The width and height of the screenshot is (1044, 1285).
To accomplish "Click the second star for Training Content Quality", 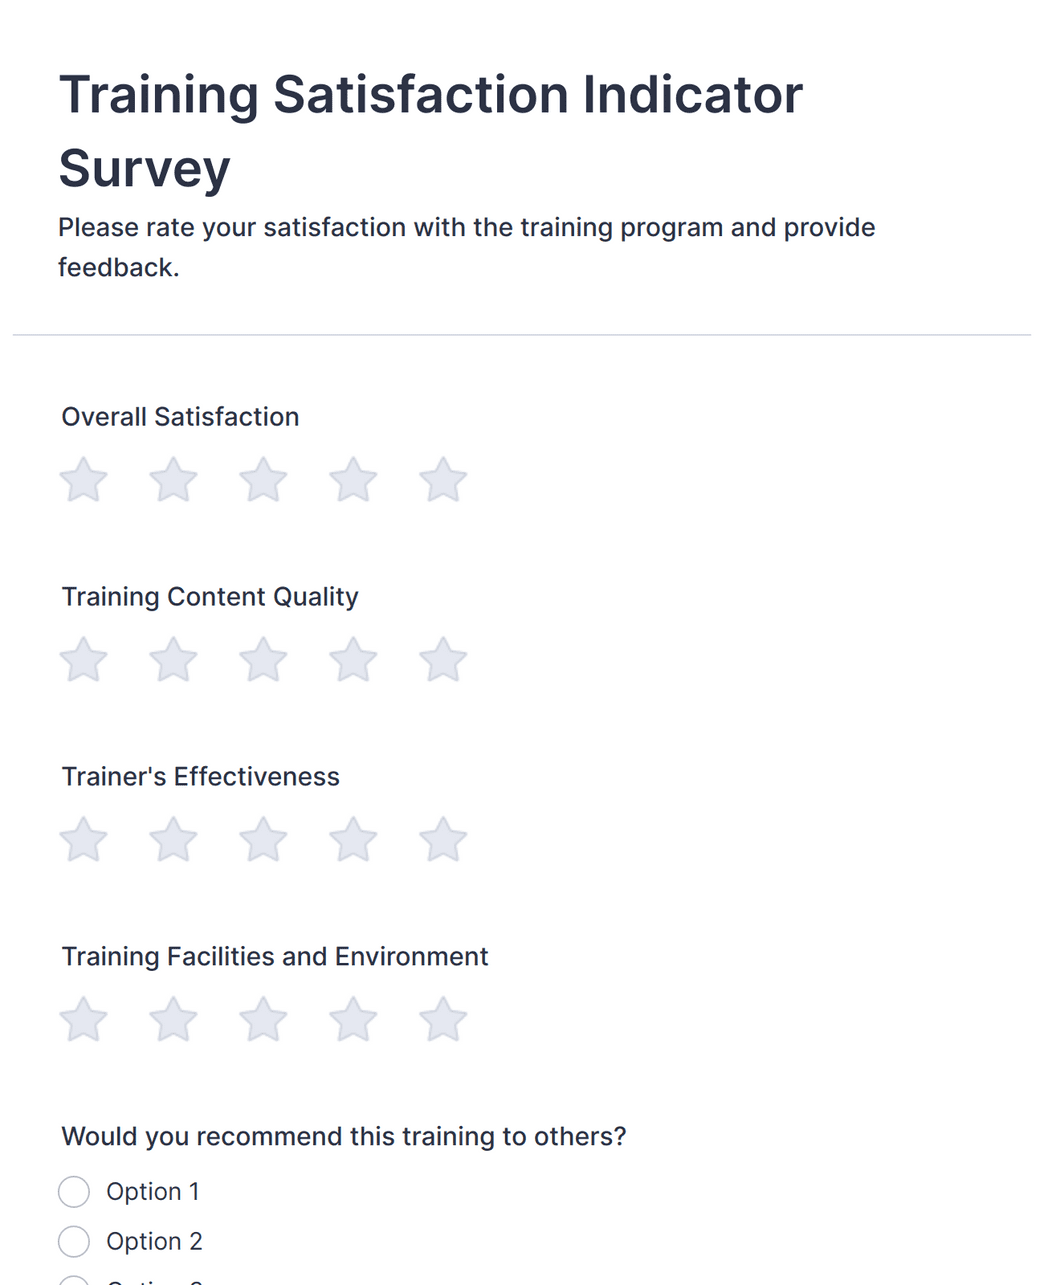I will coord(173,659).
